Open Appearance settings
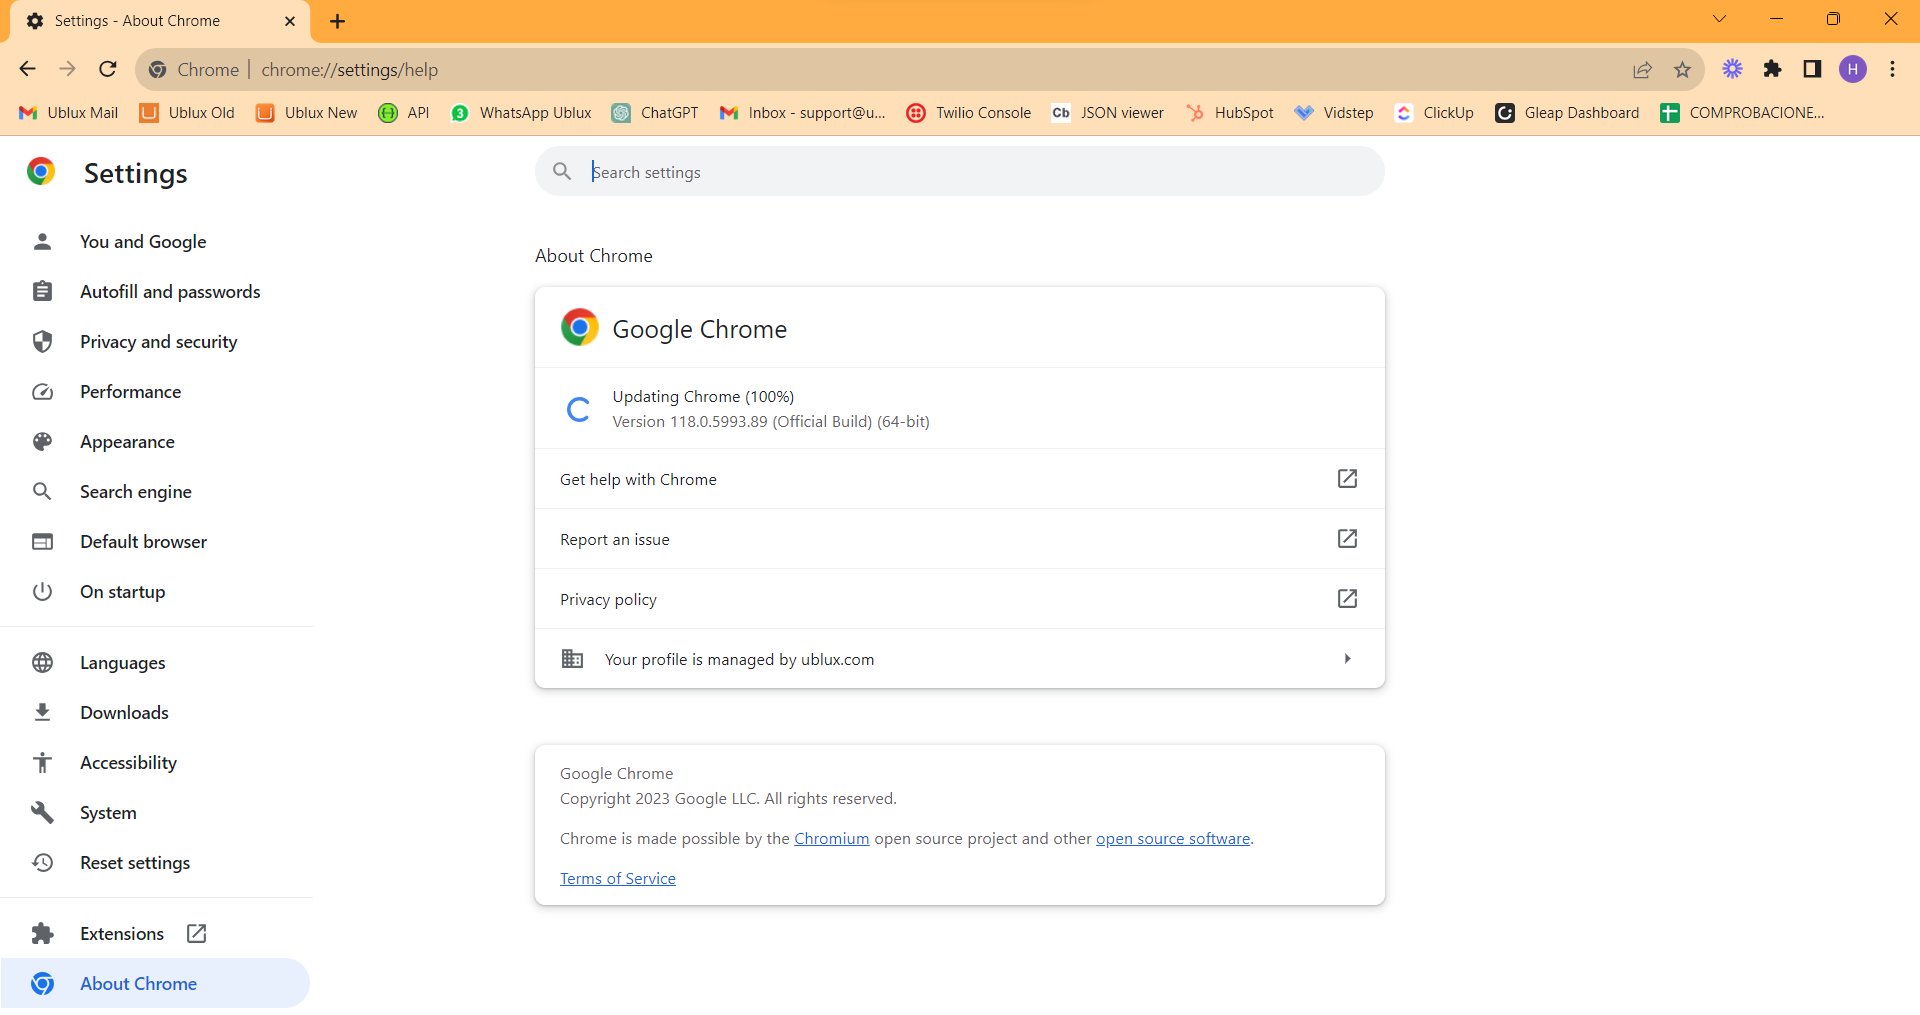 click(x=127, y=442)
